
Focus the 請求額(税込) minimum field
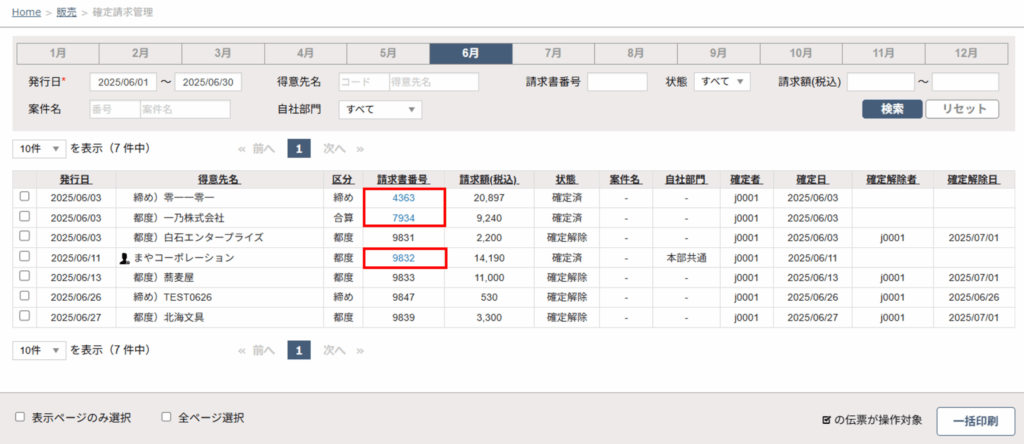pos(880,82)
